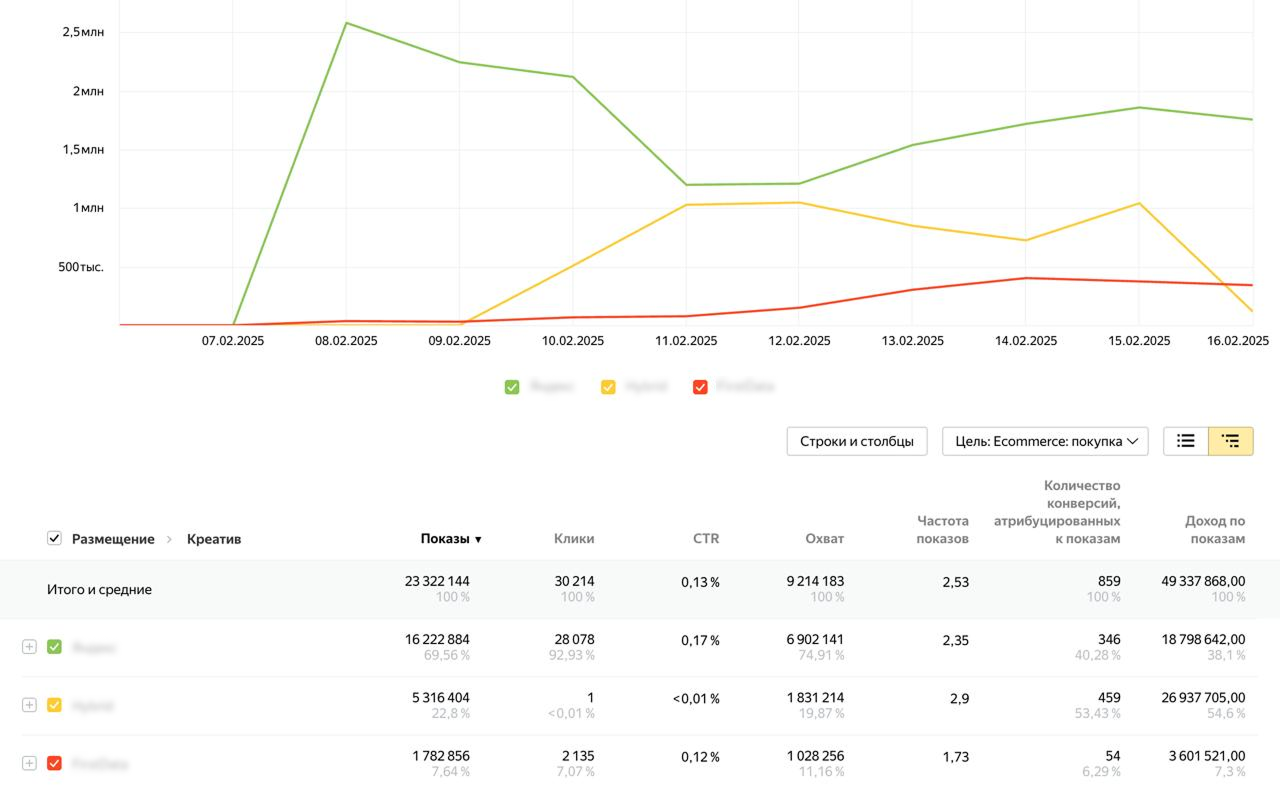Image resolution: width=1280 pixels, height=792 pixels.
Task: Uncheck the yellow checkbox in table row
Action: pos(55,705)
